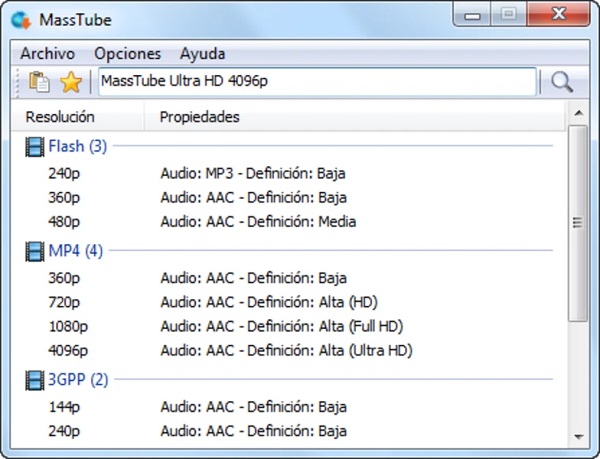The image size is (600, 459).
Task: Click the magnifying glass search icon
Action: 562,82
